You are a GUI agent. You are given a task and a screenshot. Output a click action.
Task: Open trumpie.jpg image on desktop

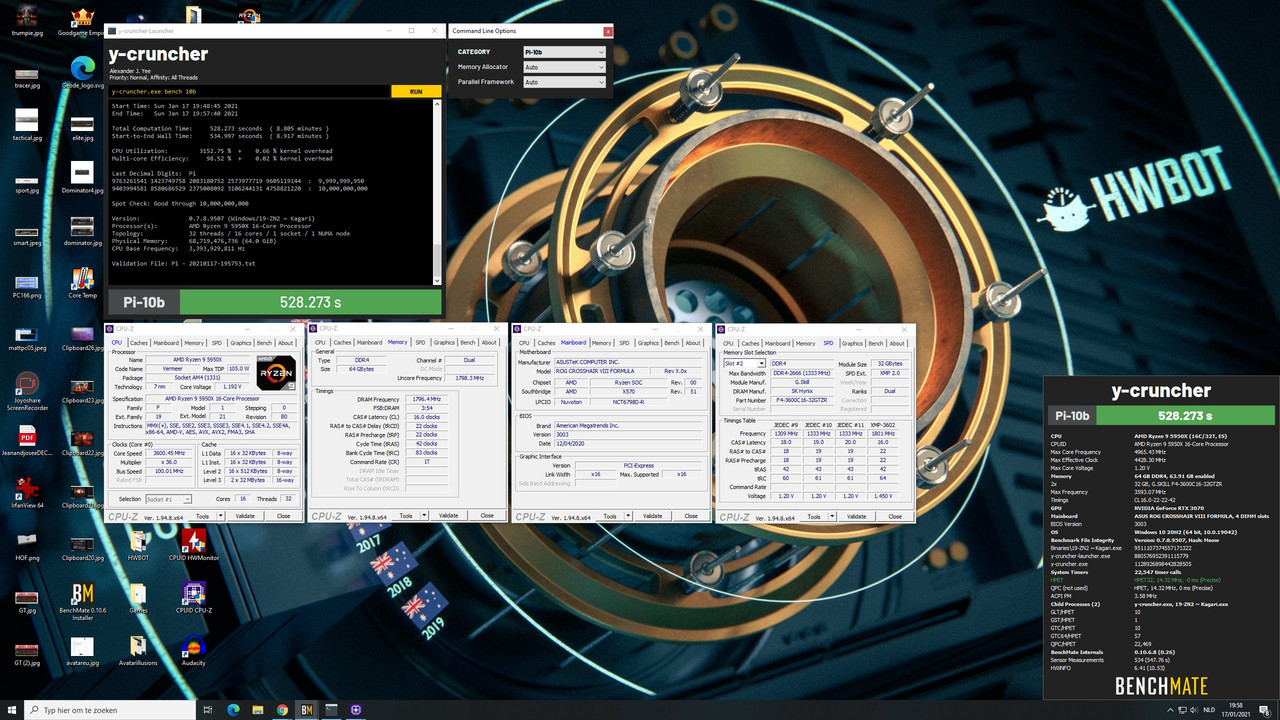(27, 20)
